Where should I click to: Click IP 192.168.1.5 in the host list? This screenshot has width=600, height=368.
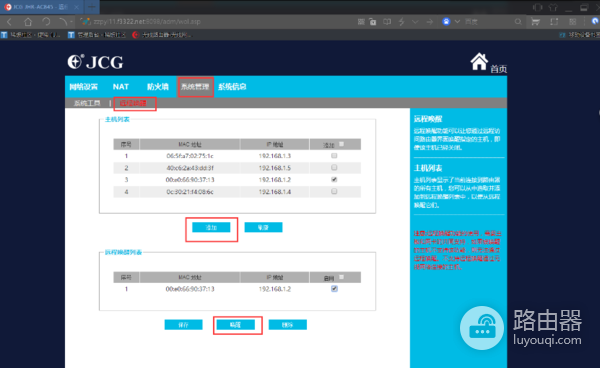pyautogui.click(x=275, y=168)
